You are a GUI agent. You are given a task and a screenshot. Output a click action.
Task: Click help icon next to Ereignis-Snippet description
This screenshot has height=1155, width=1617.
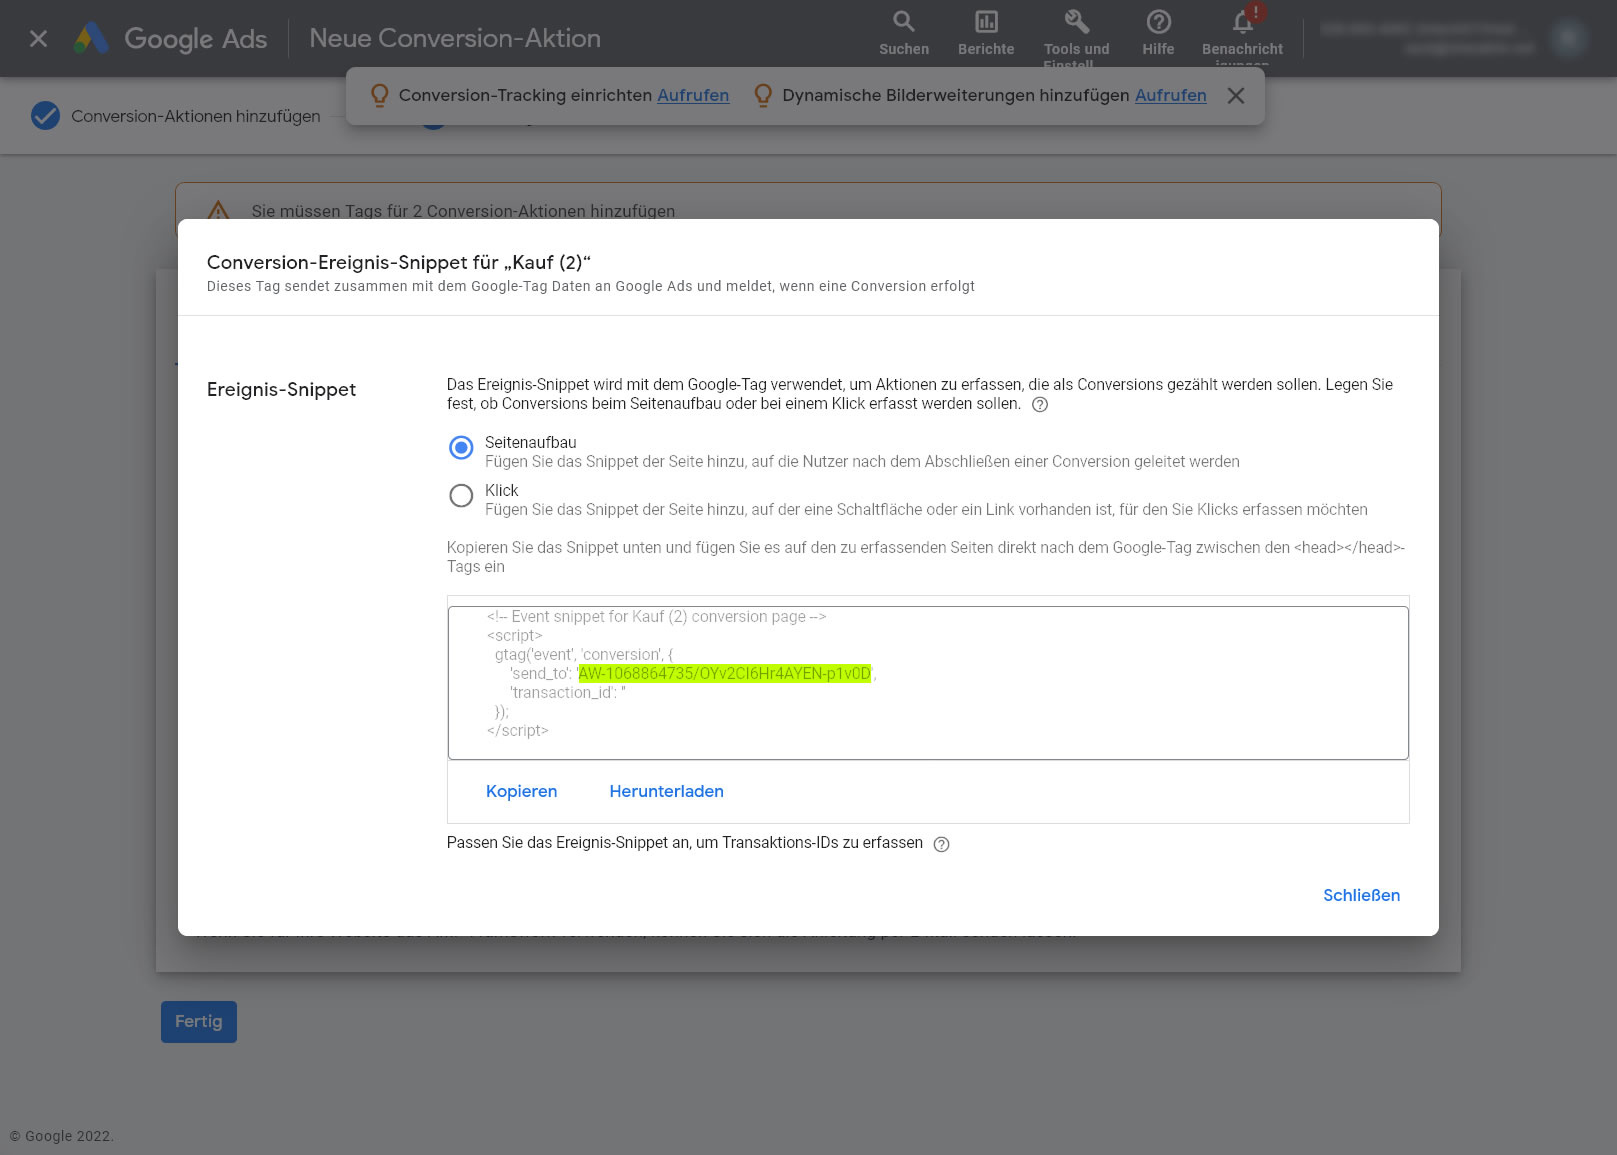1039,405
